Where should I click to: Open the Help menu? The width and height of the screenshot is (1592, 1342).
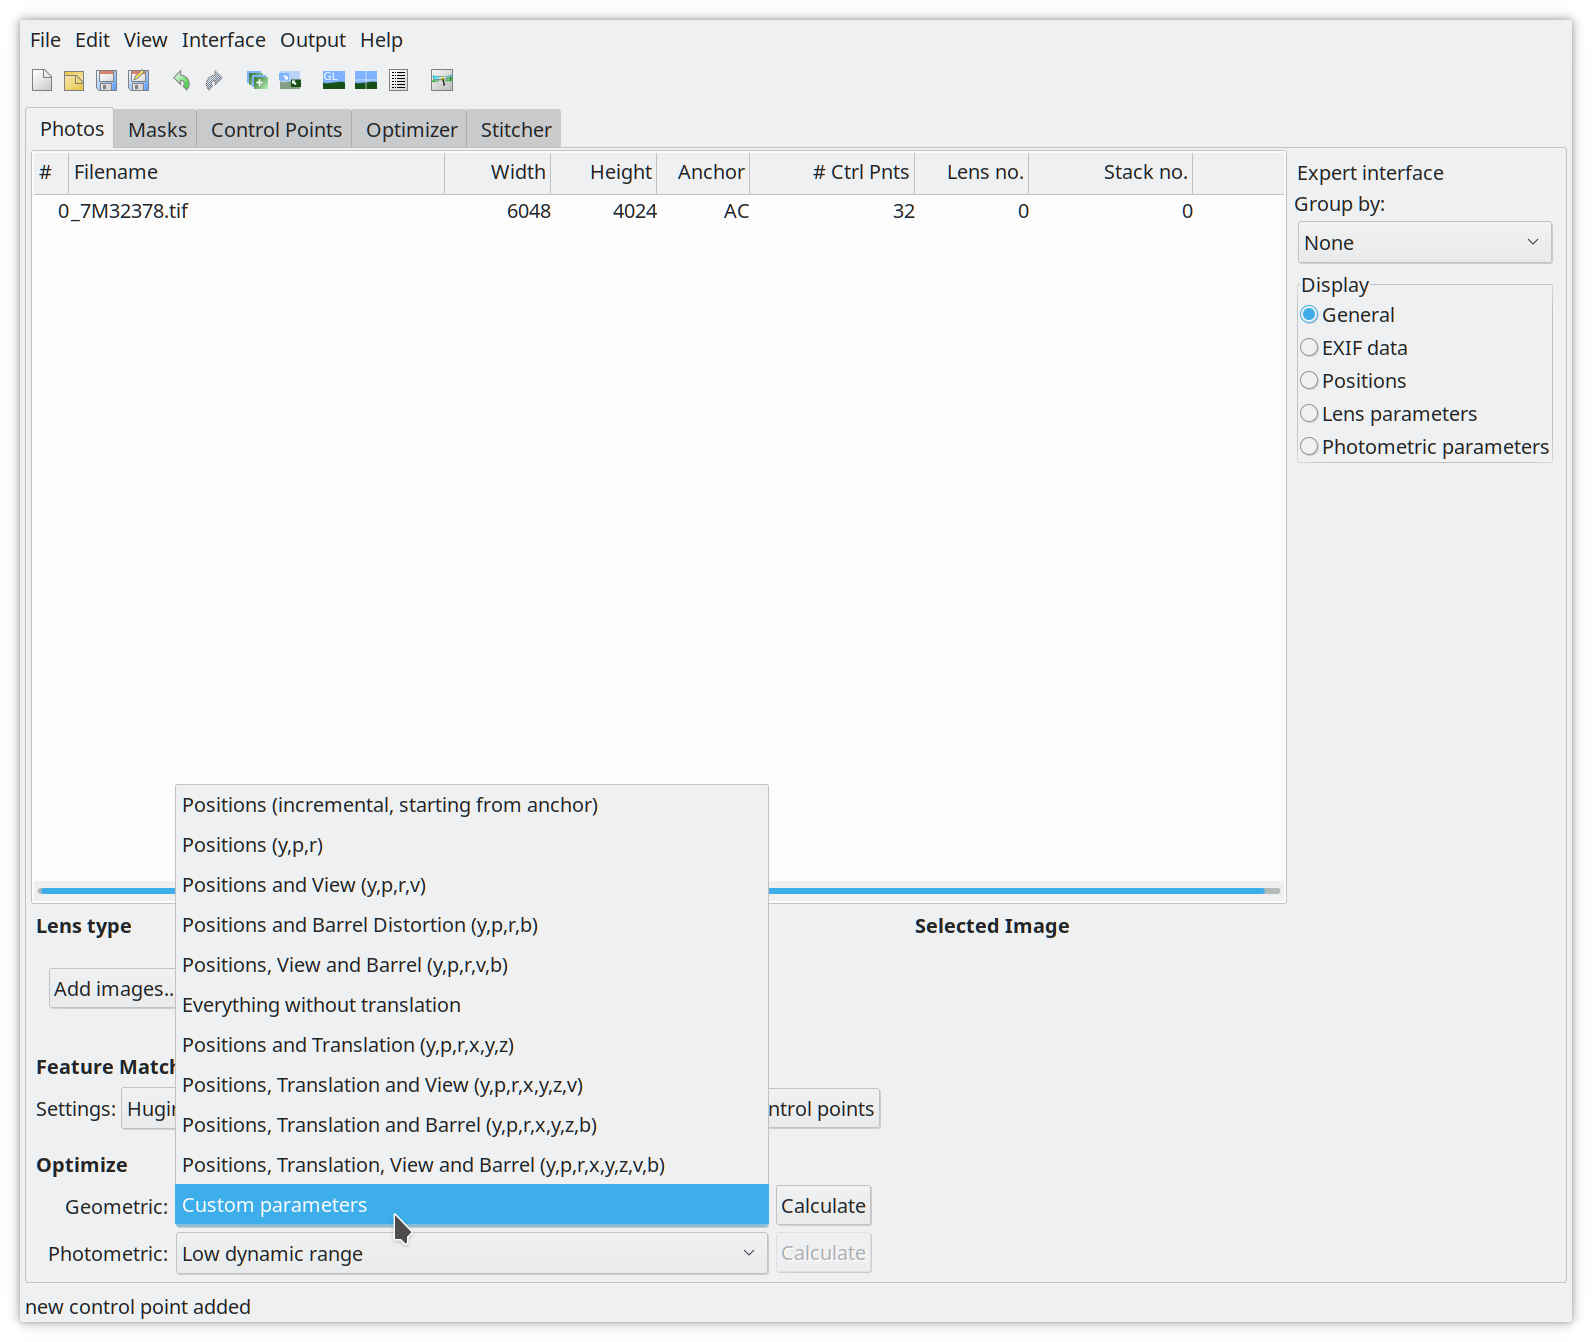[381, 40]
